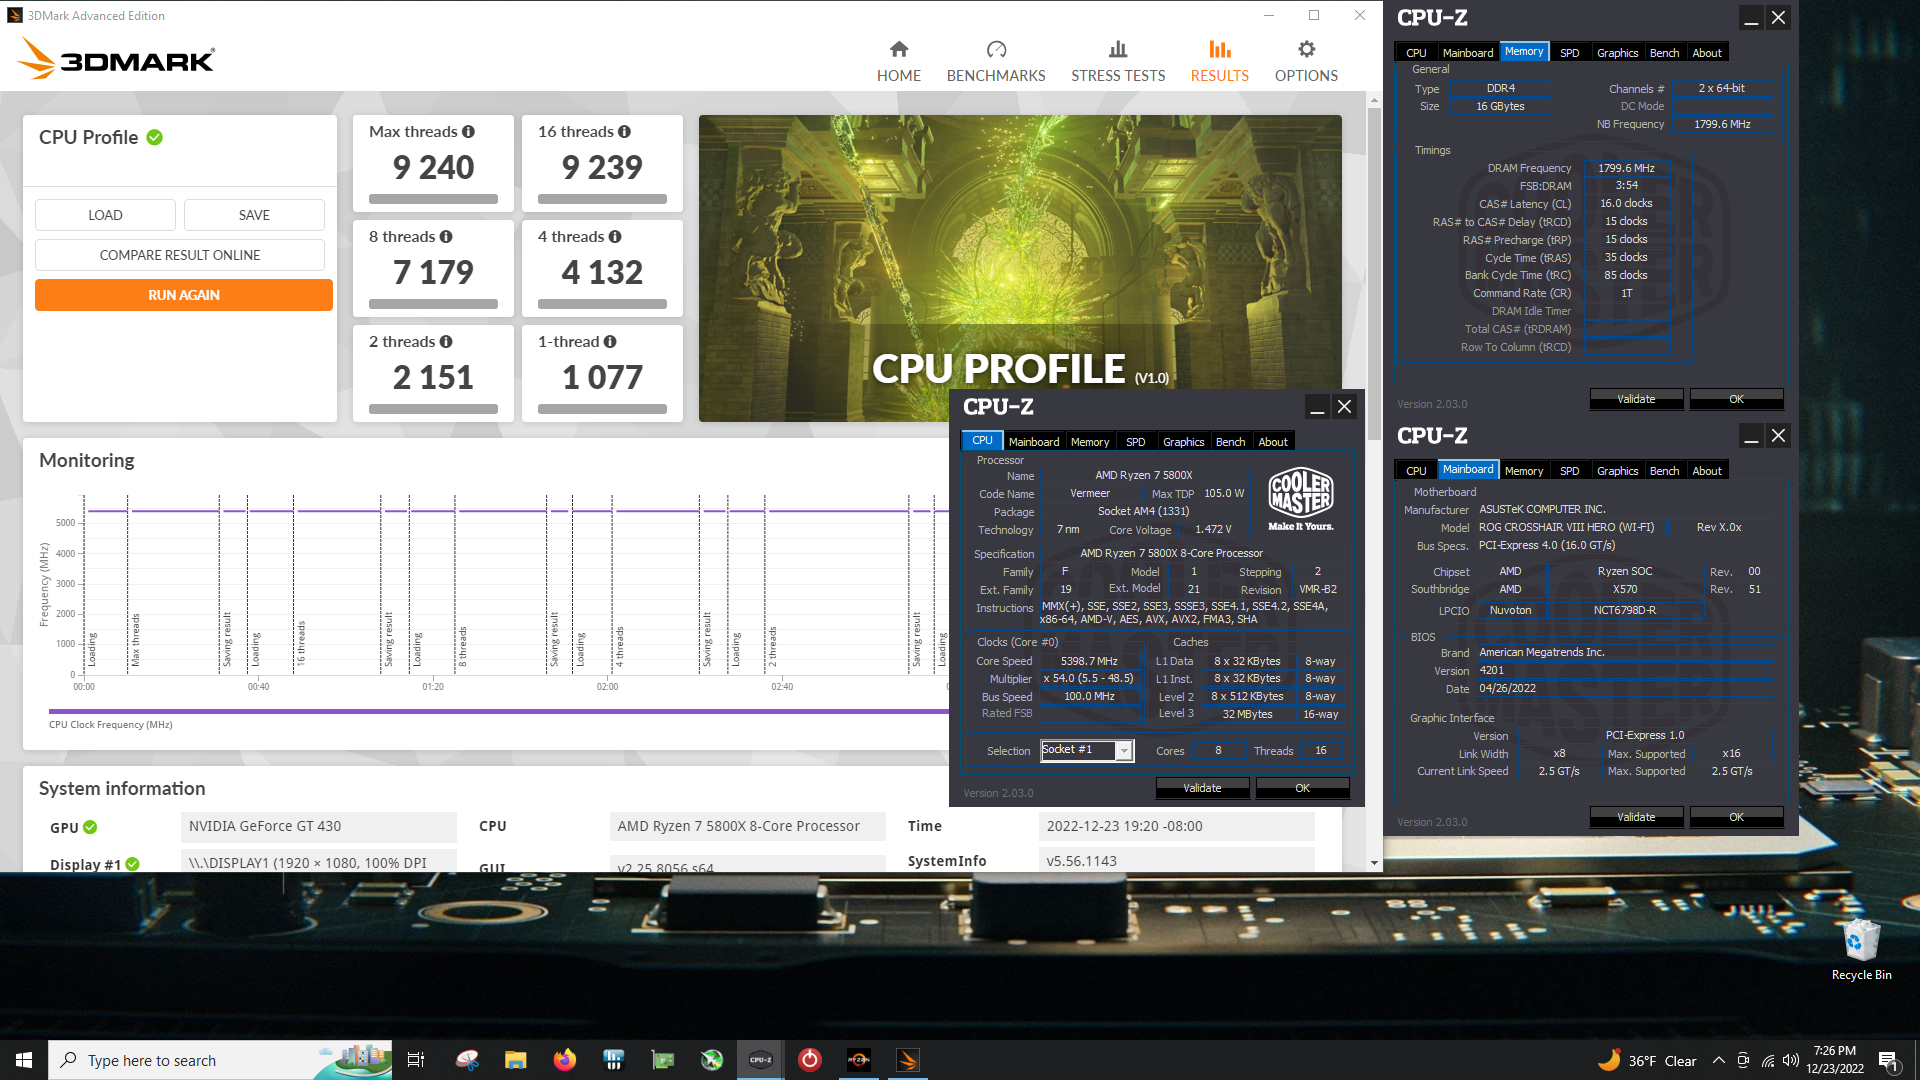1920x1080 pixels.
Task: Click the 8 threads score bar
Action: (433, 304)
